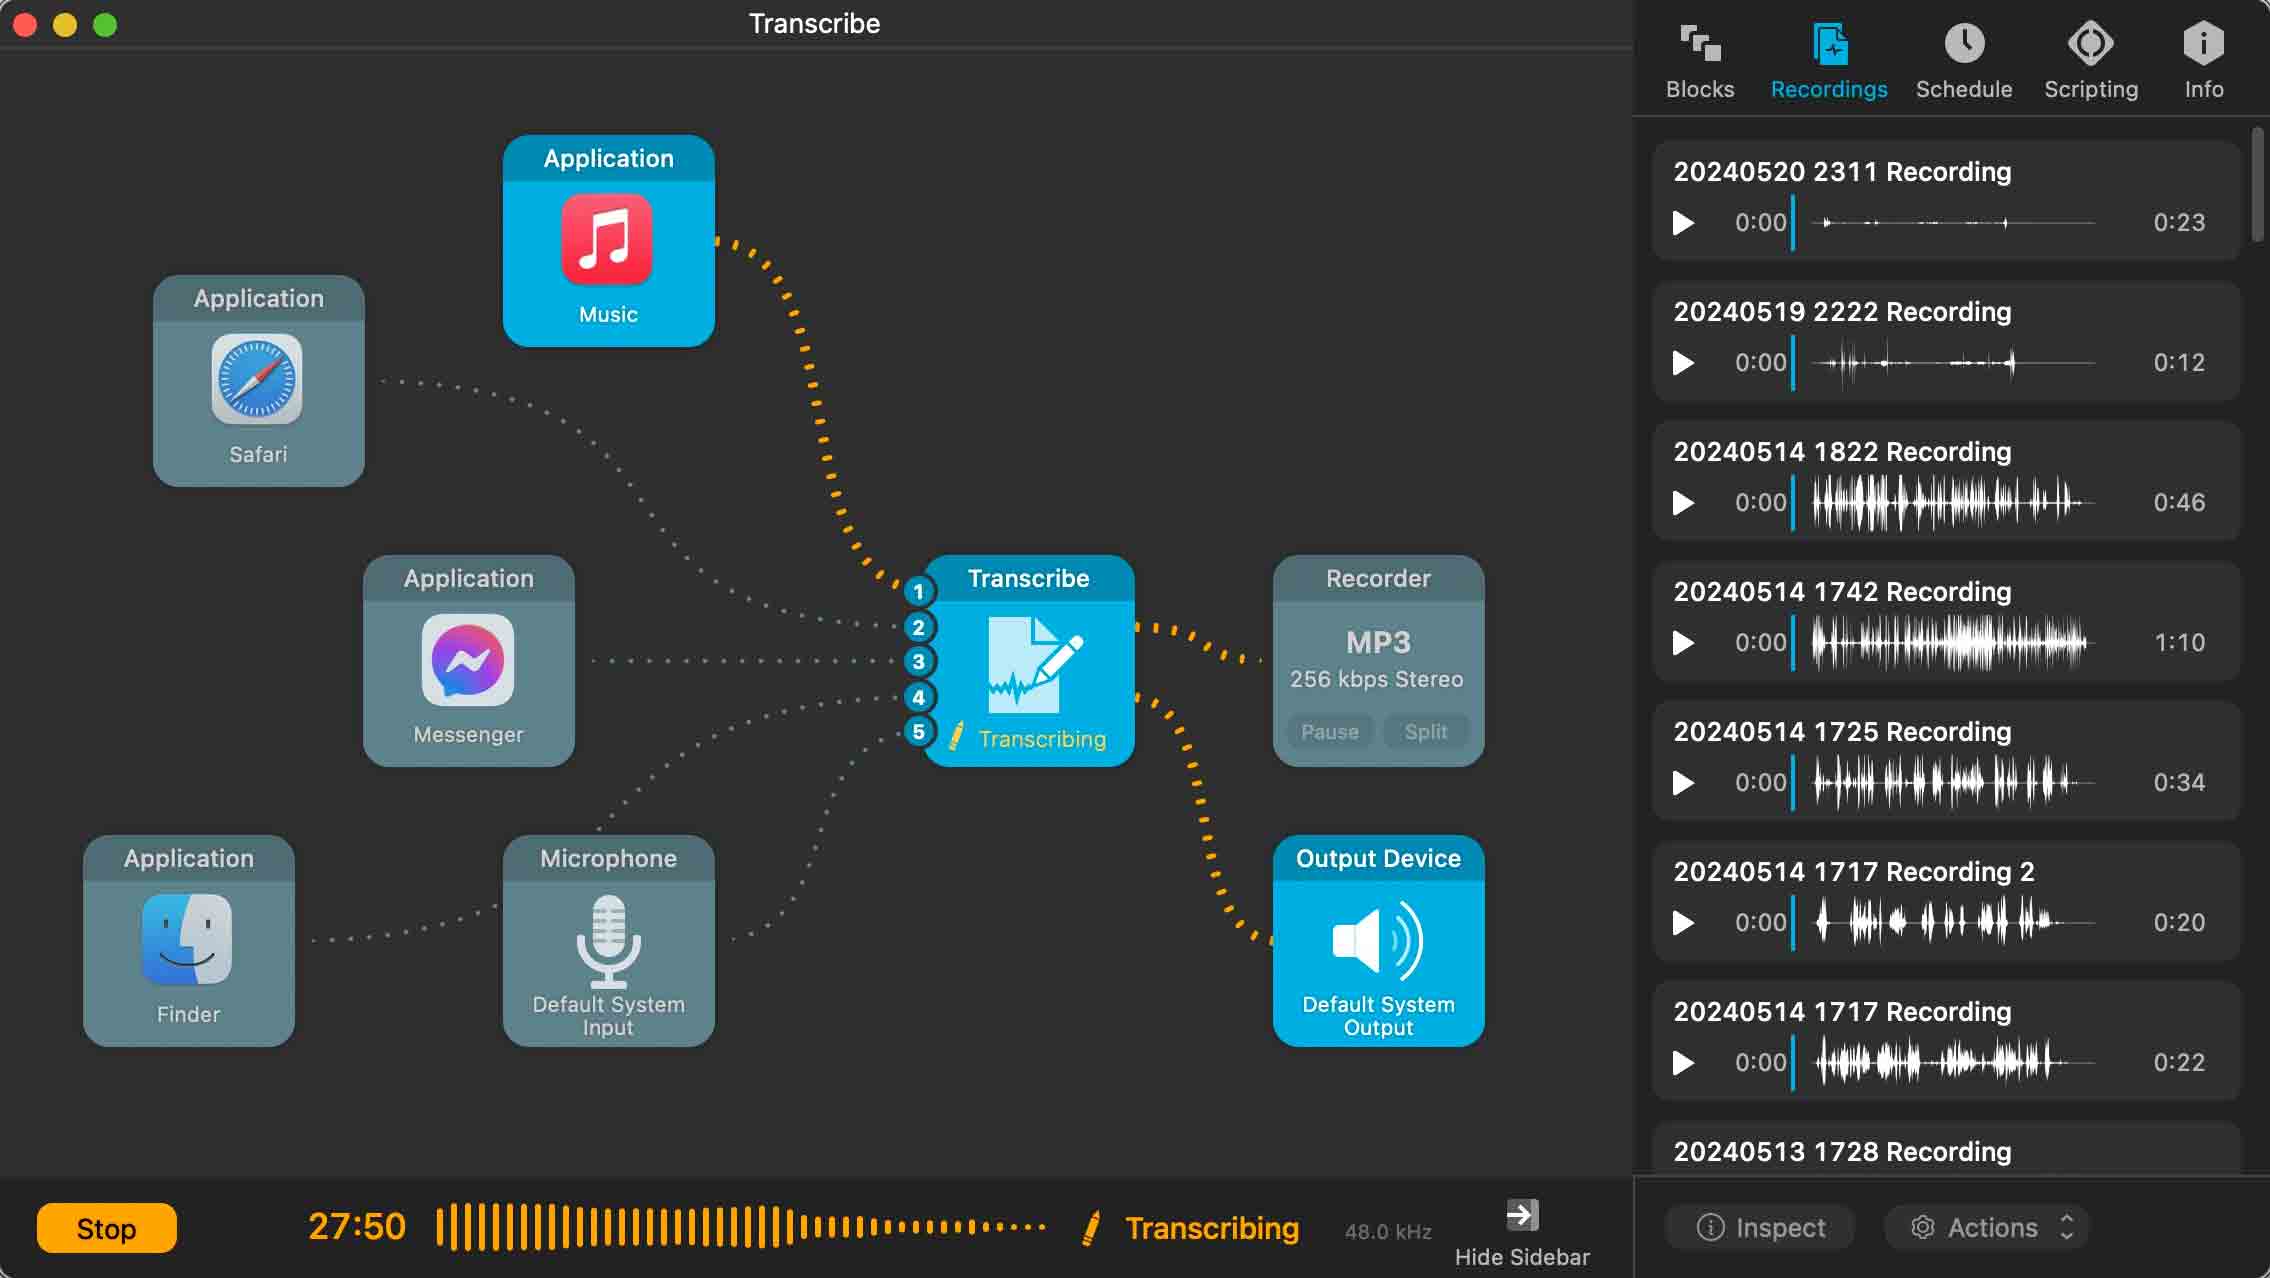Click input port 4 on Transcribe block
The image size is (2270, 1278).
pyautogui.click(x=919, y=697)
